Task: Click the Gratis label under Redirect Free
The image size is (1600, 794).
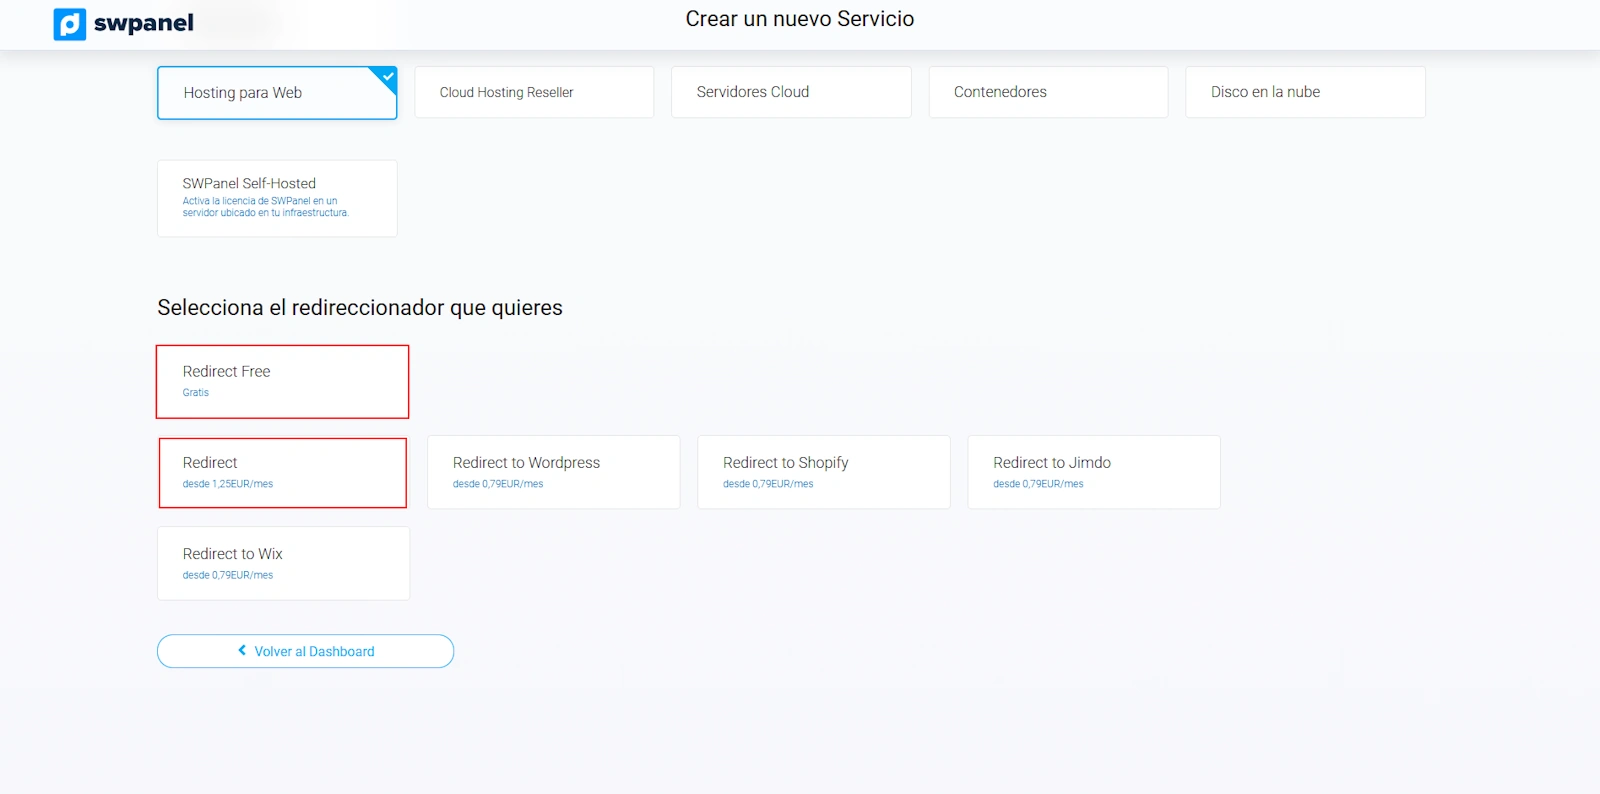Action: [196, 393]
